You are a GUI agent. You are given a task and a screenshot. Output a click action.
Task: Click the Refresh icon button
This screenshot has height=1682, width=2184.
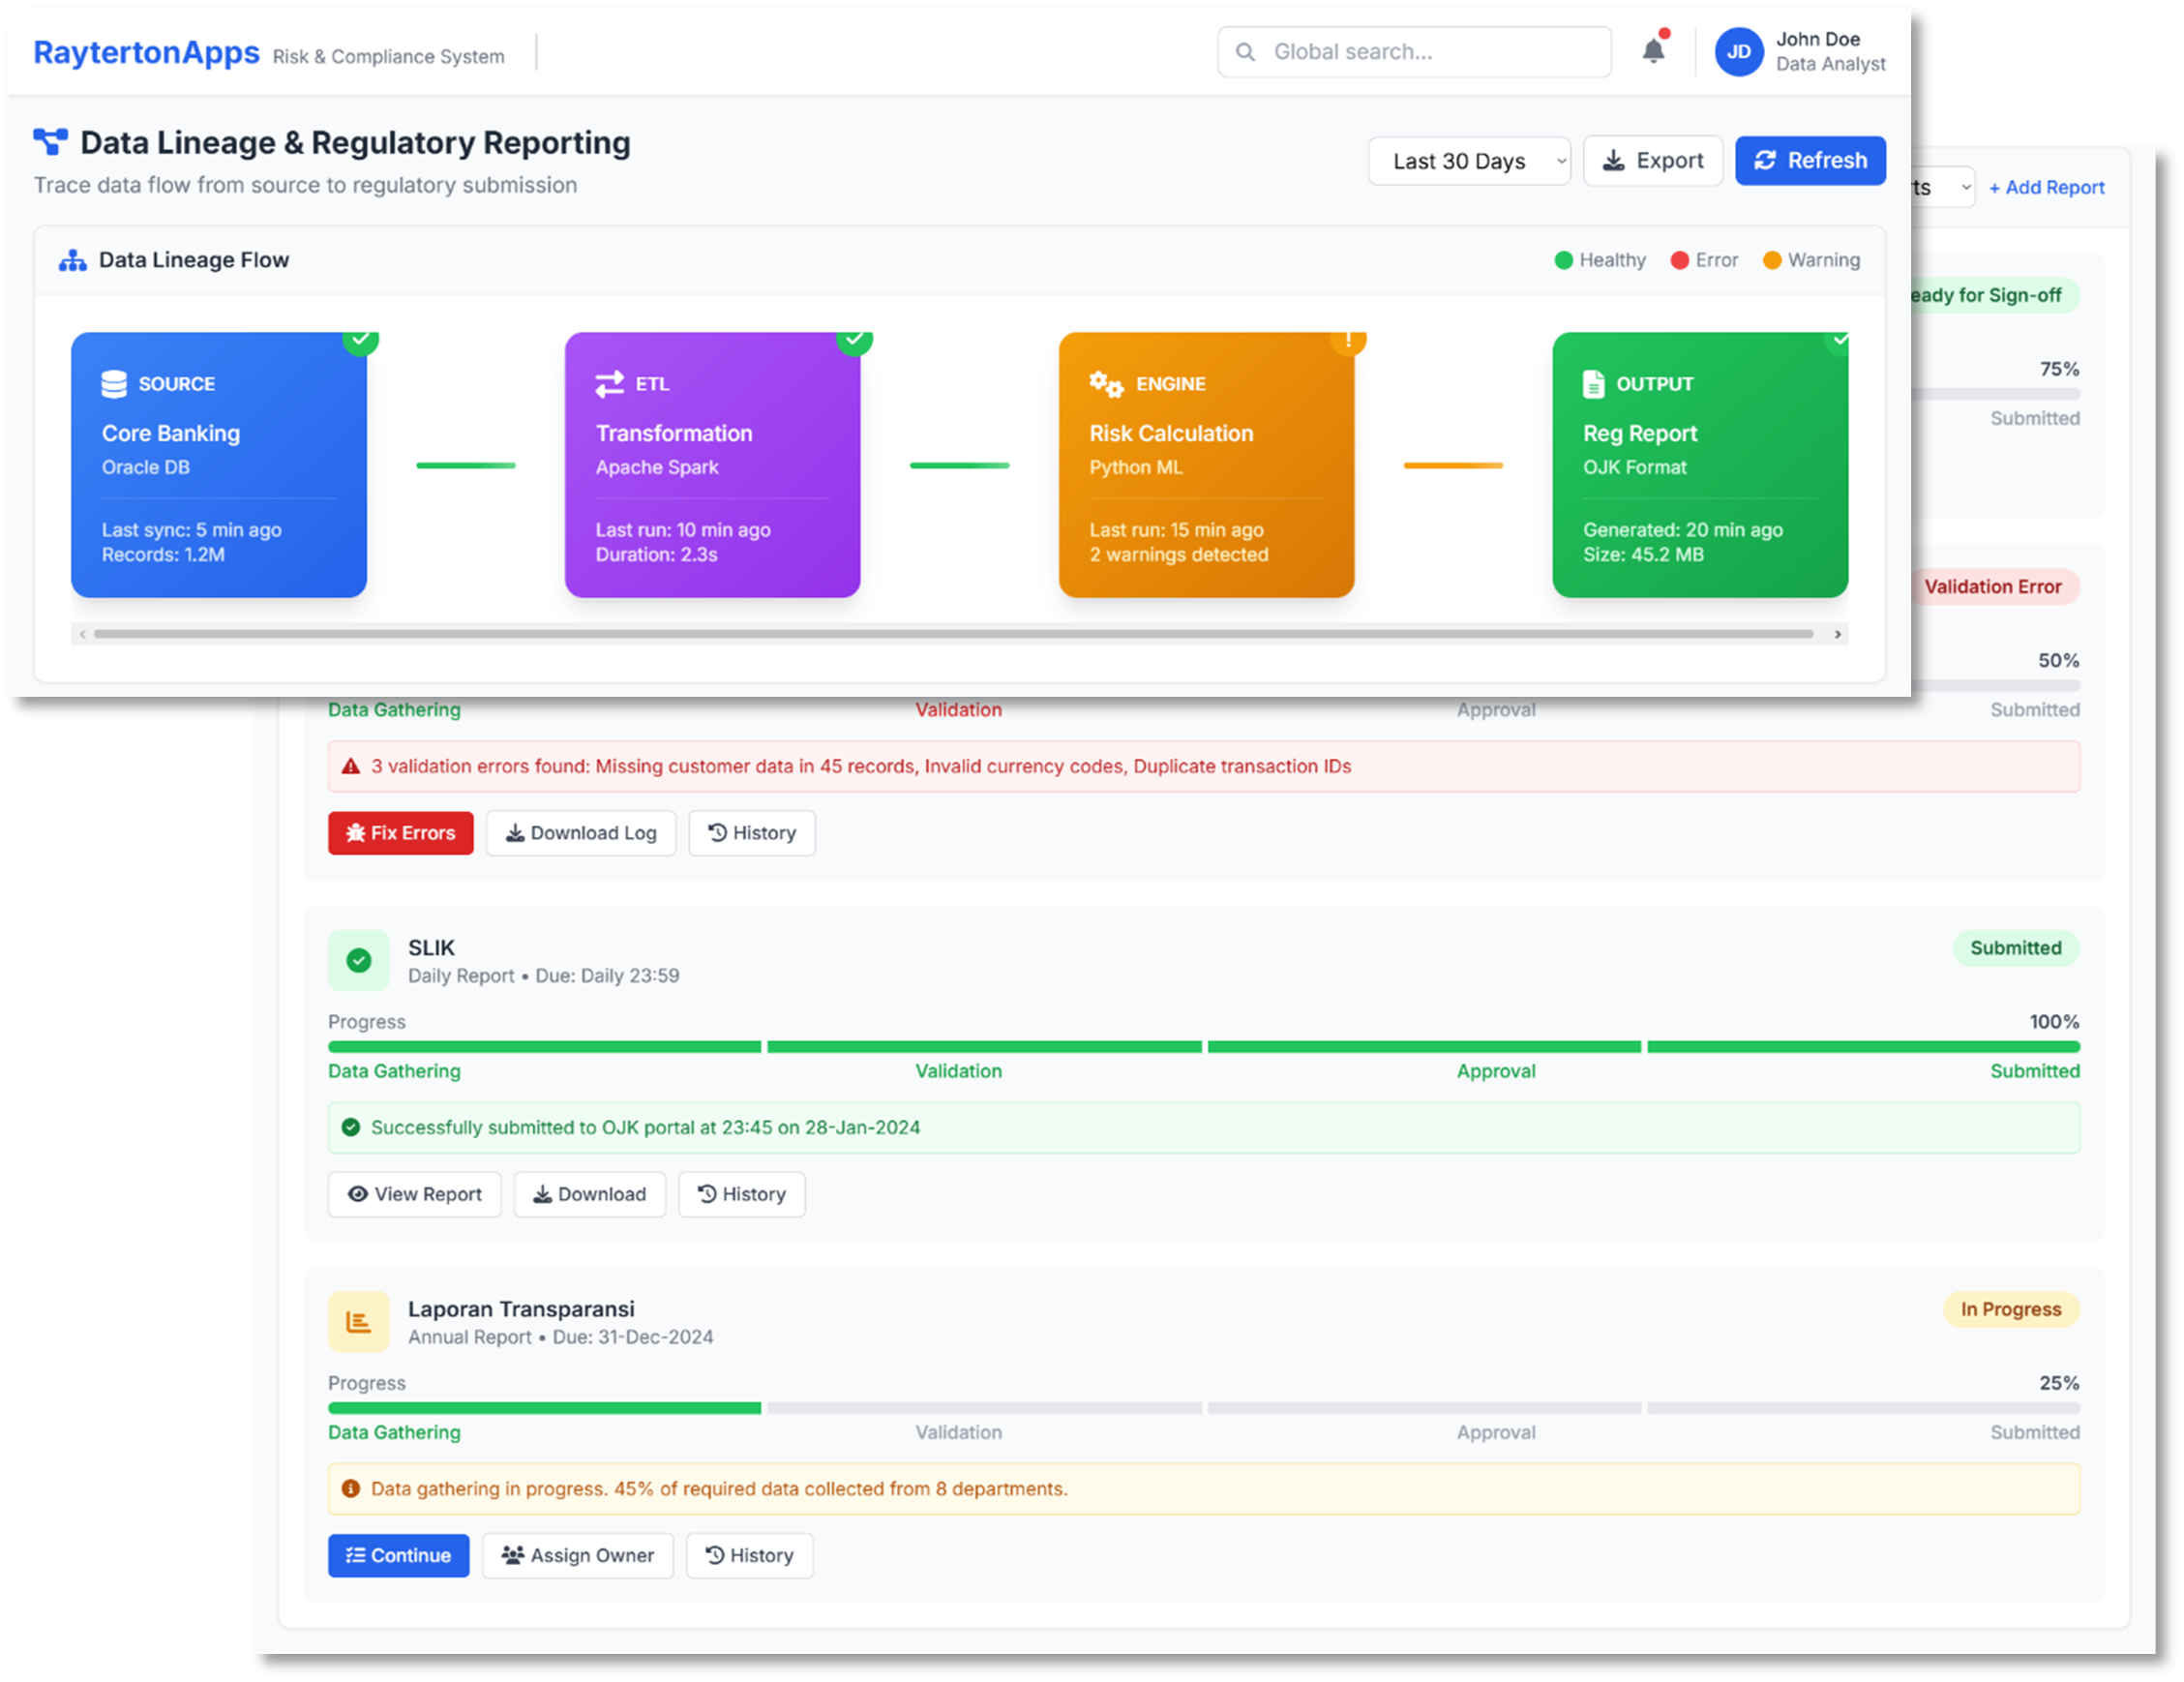pos(1766,160)
